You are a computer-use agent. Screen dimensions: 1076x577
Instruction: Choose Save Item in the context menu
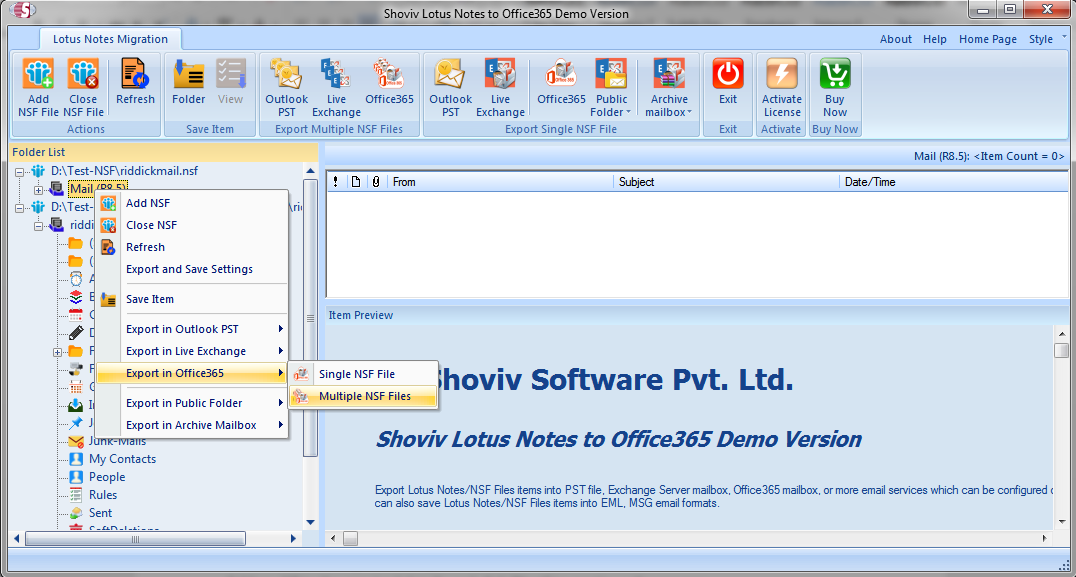(191, 299)
